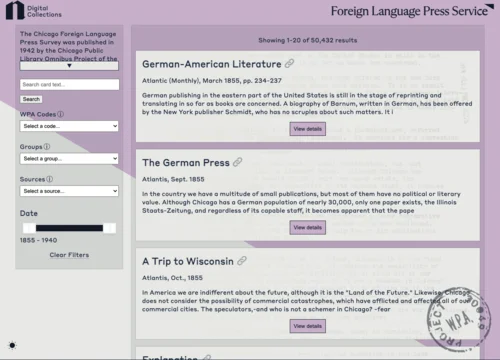Click the 'Atlantis, Sept. 1855' source line
This screenshot has height=360, width=500.
pyautogui.click(x=173, y=179)
